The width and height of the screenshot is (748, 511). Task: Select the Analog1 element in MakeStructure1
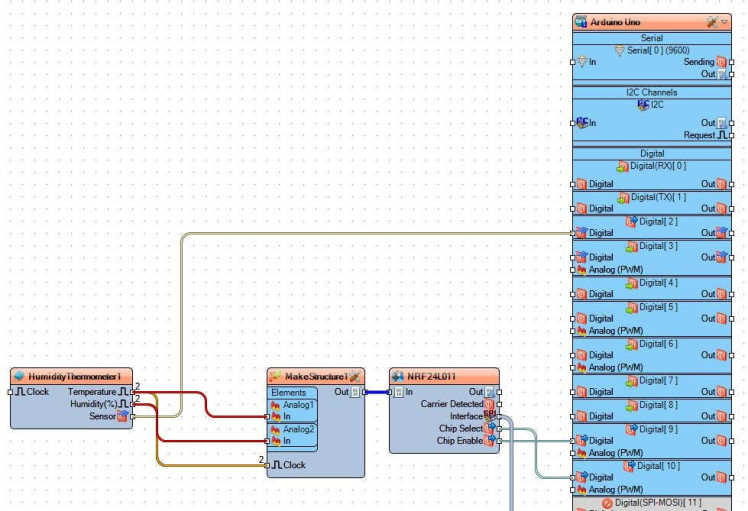coord(293,405)
